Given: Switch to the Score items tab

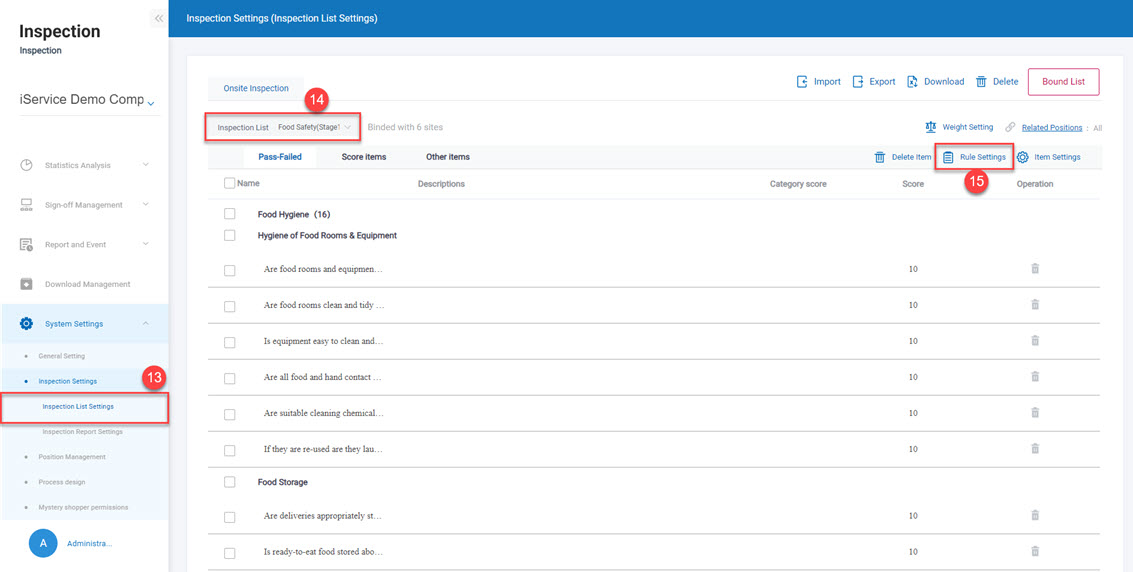Looking at the screenshot, I should [364, 157].
